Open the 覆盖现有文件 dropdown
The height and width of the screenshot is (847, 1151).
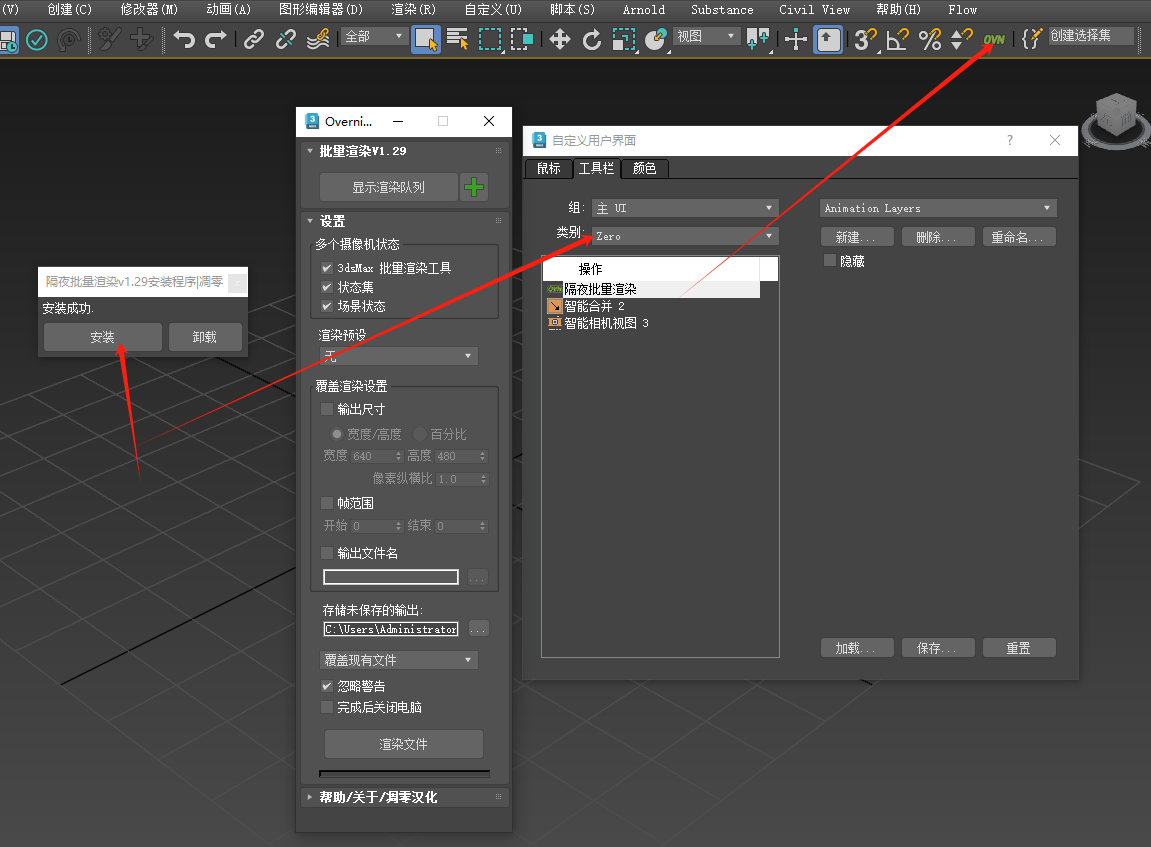(x=399, y=660)
